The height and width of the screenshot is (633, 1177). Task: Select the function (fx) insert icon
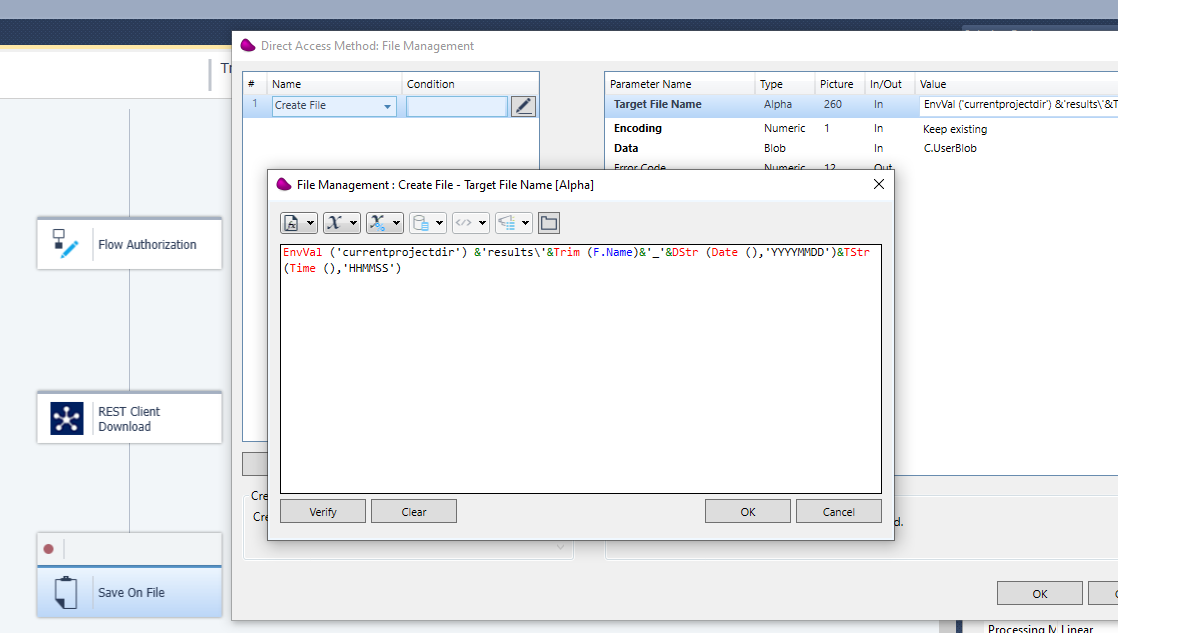293,222
